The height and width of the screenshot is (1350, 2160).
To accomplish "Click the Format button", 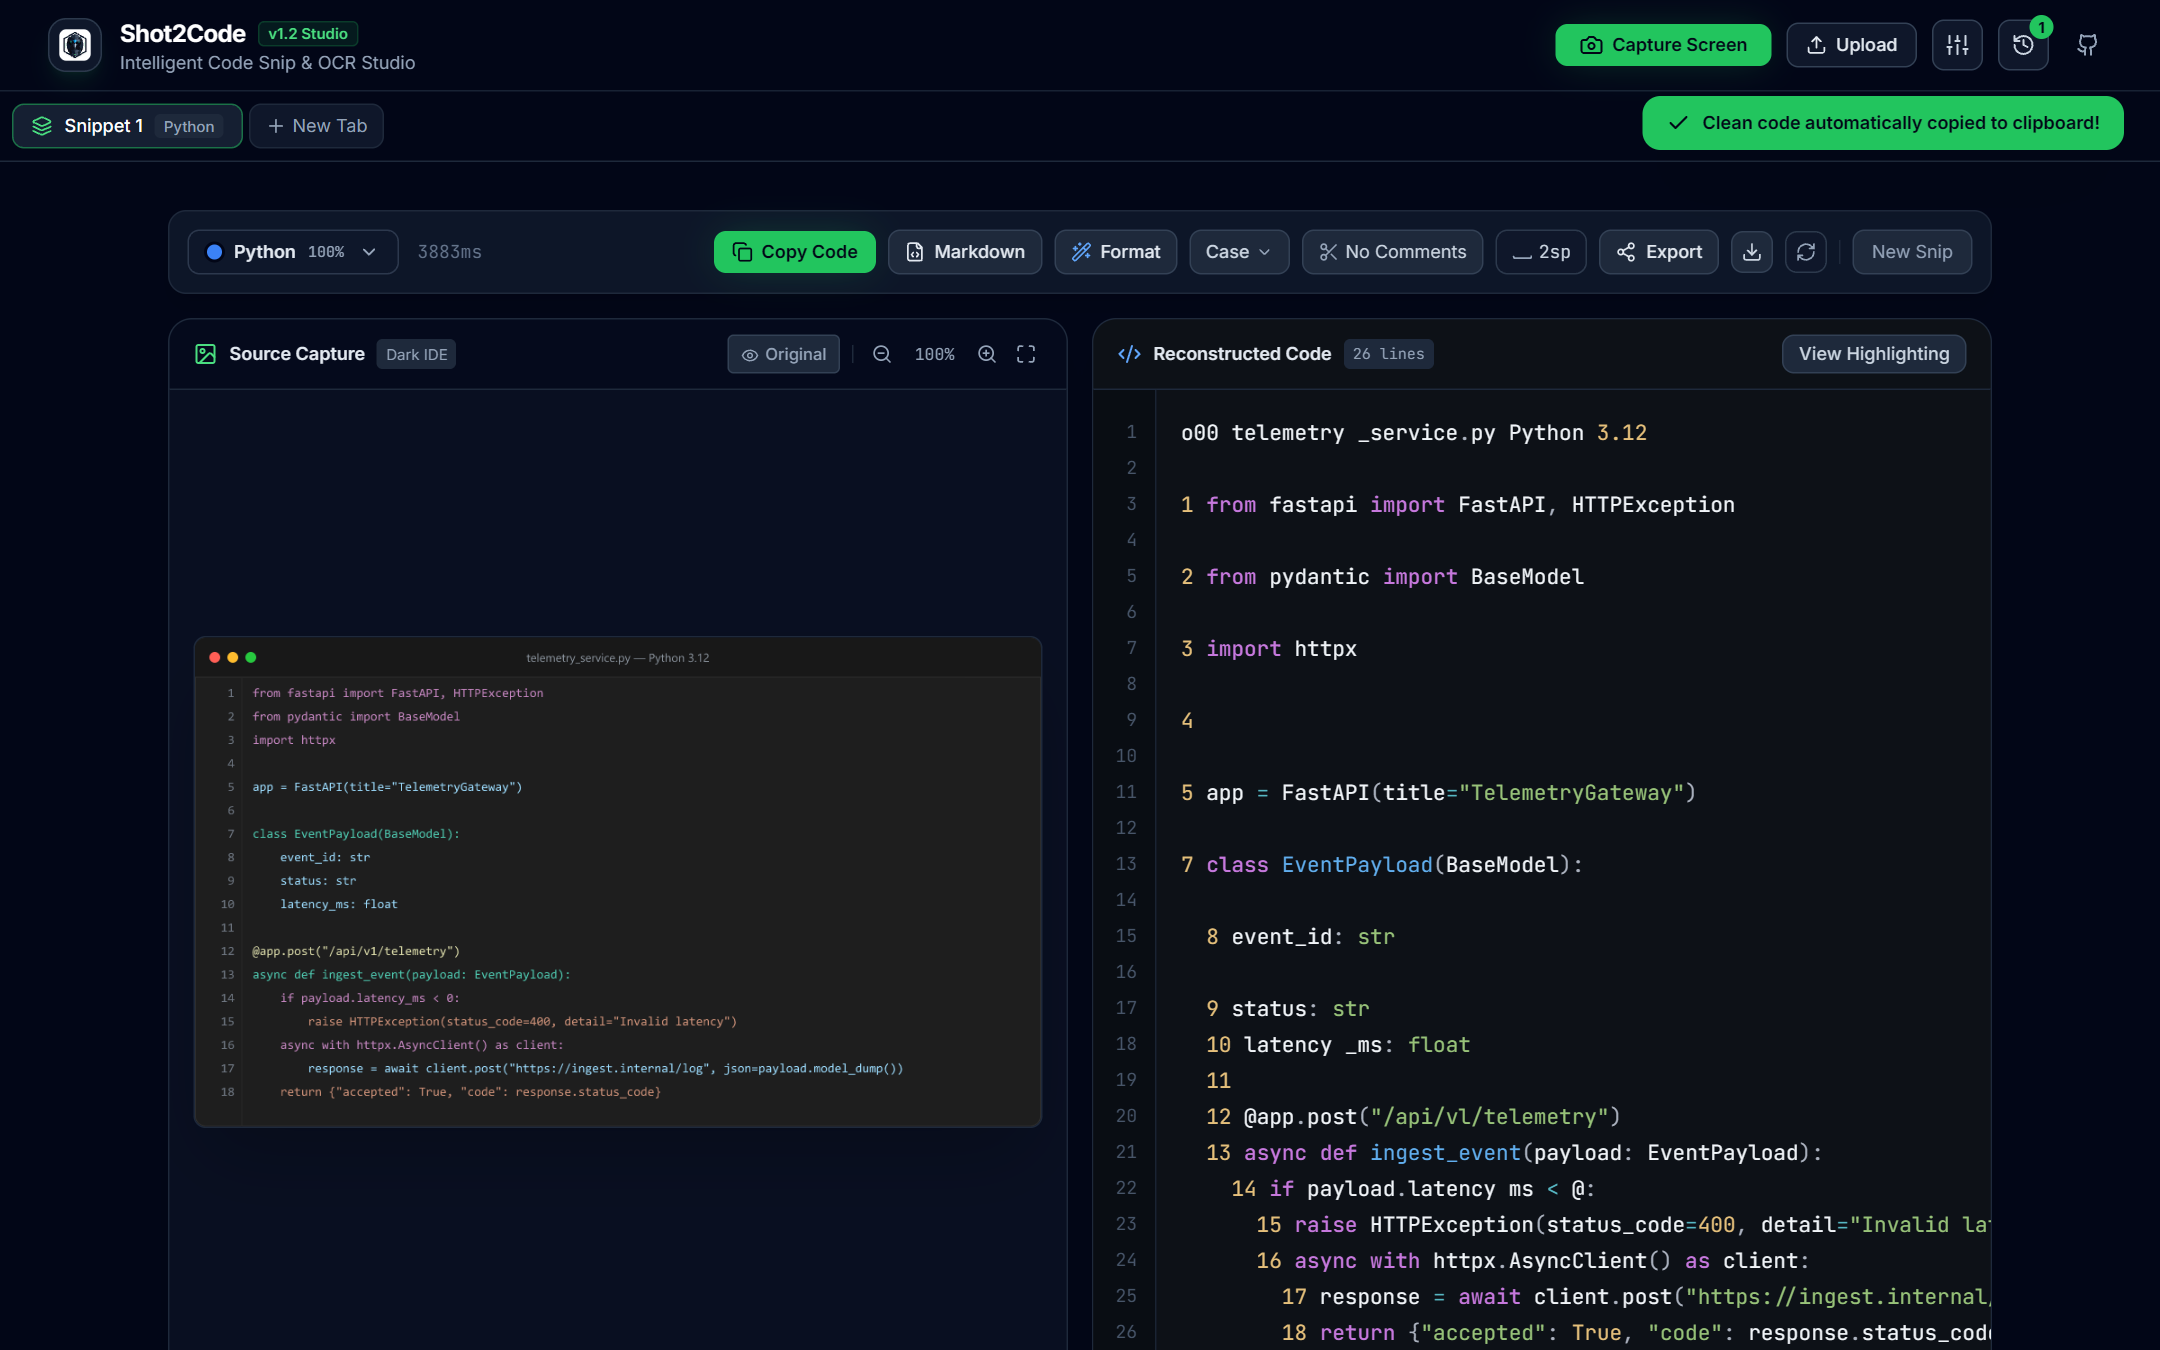I will pos(1116,252).
